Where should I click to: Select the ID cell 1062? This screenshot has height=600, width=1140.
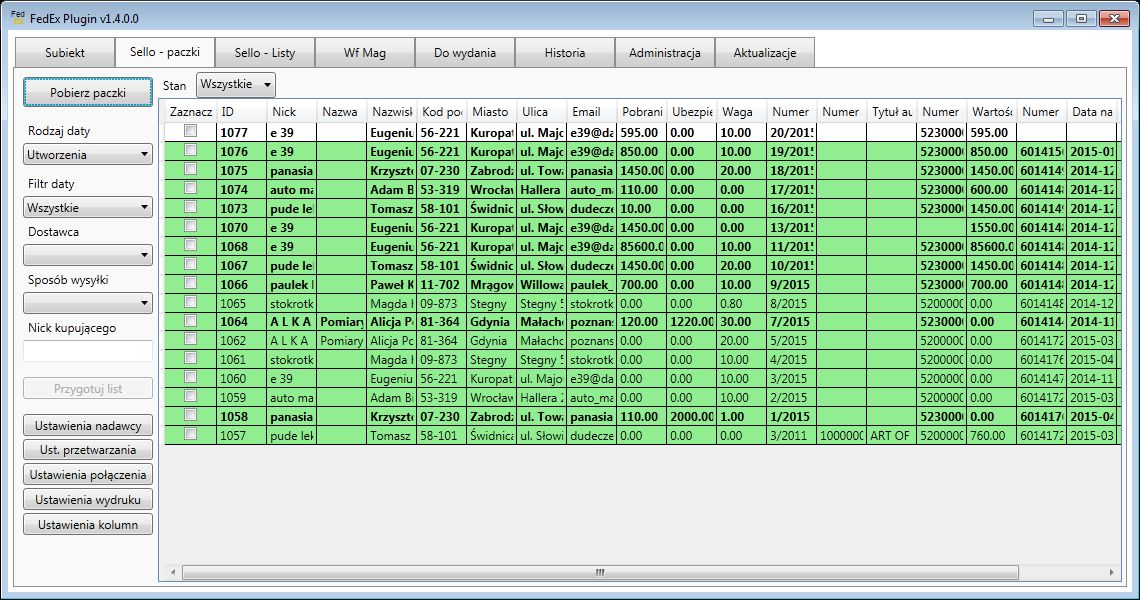tap(241, 340)
